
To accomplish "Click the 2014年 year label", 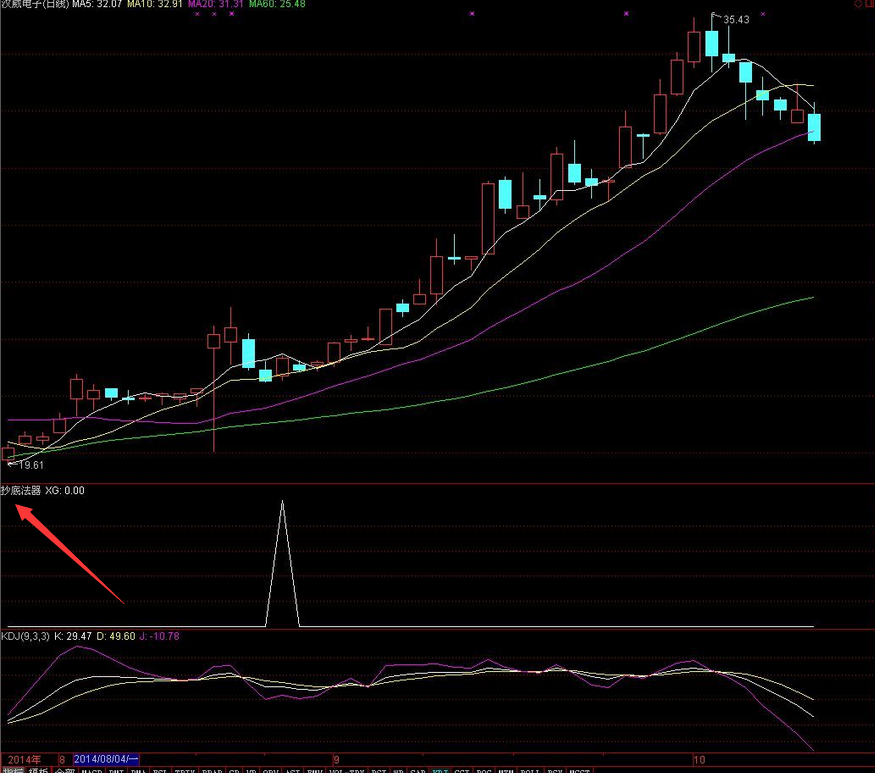I will [x=25, y=759].
